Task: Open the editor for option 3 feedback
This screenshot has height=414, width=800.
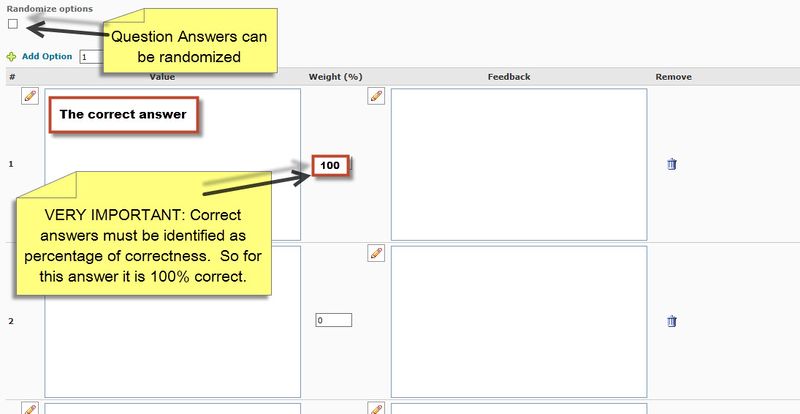Action: [376, 409]
